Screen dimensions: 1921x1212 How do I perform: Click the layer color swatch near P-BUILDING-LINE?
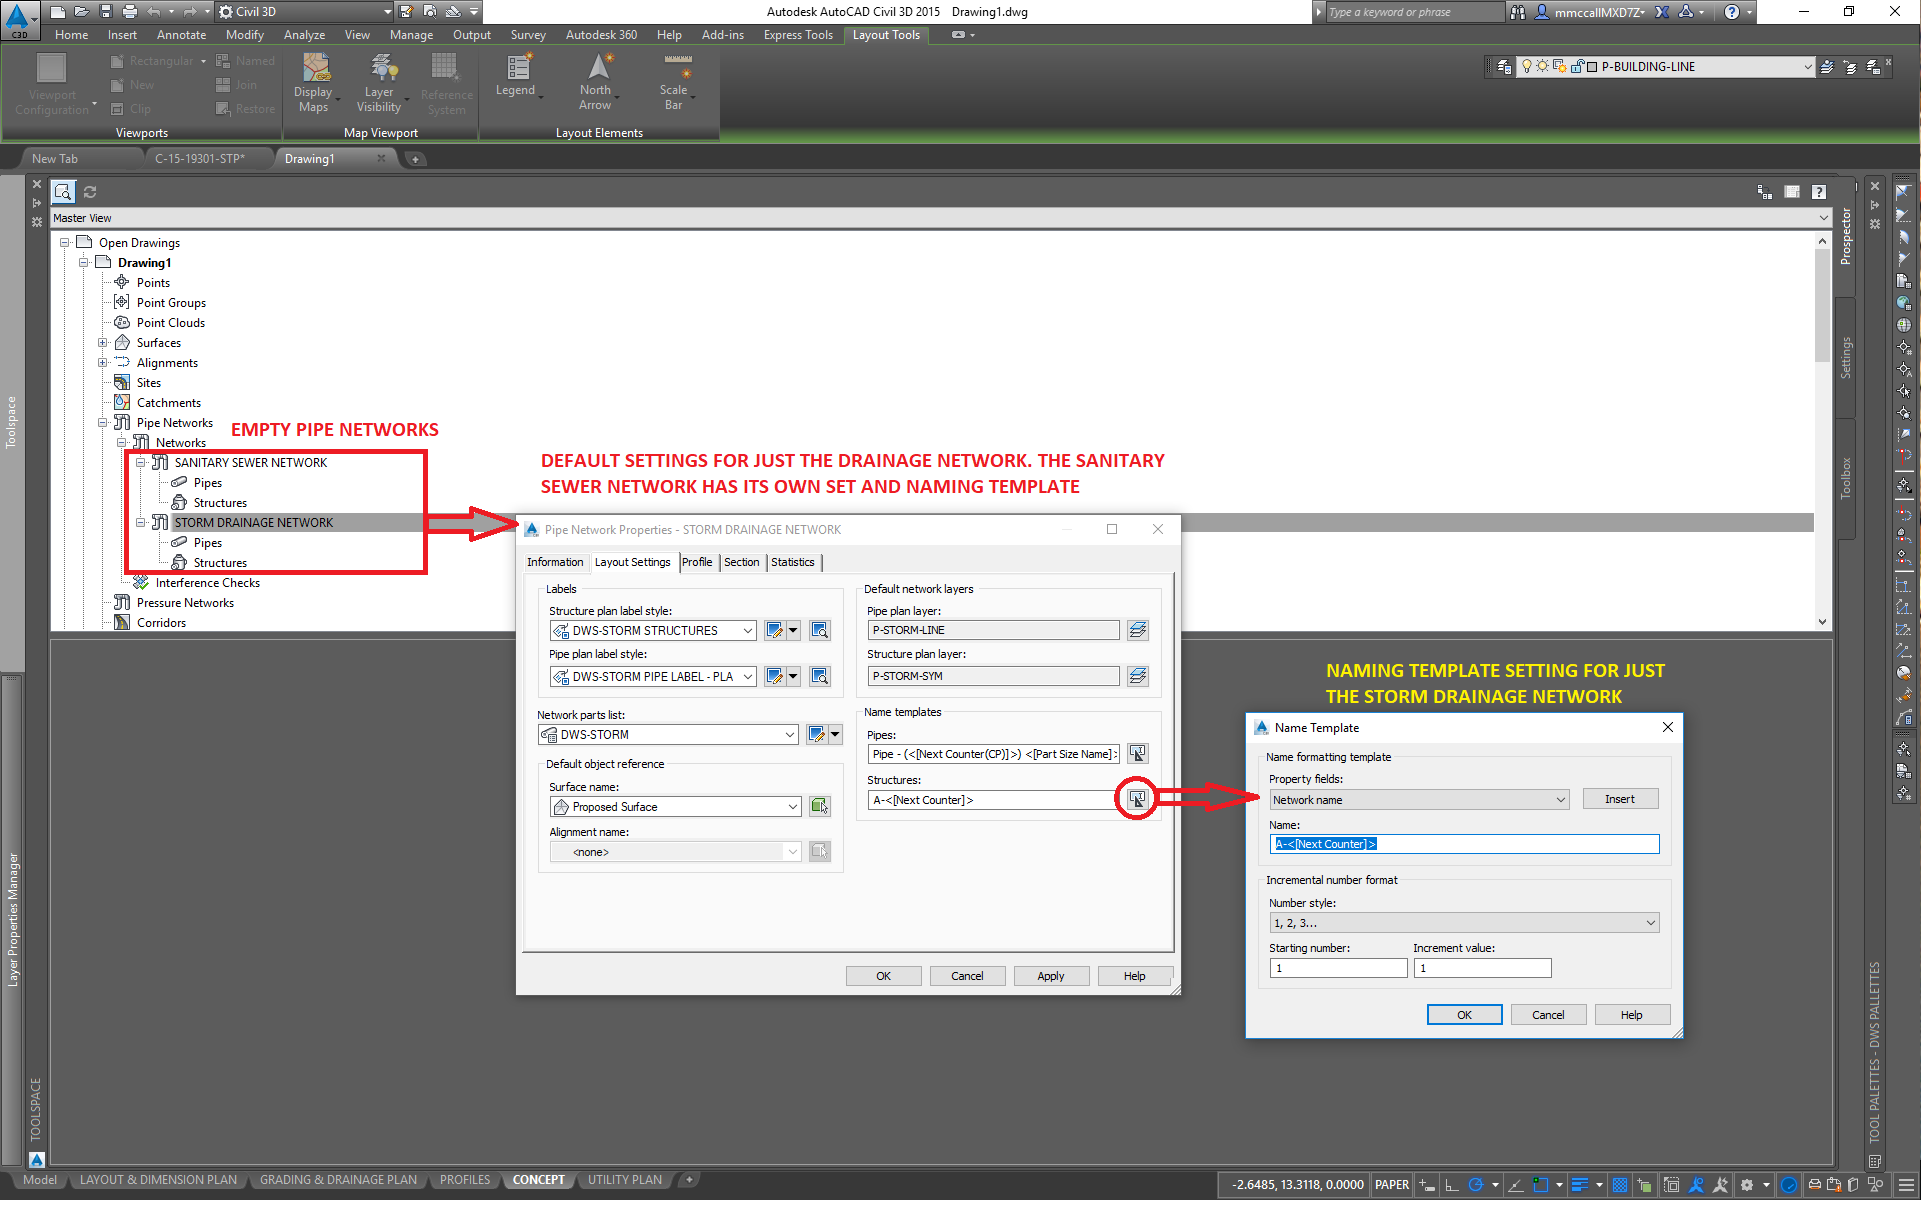click(1592, 67)
